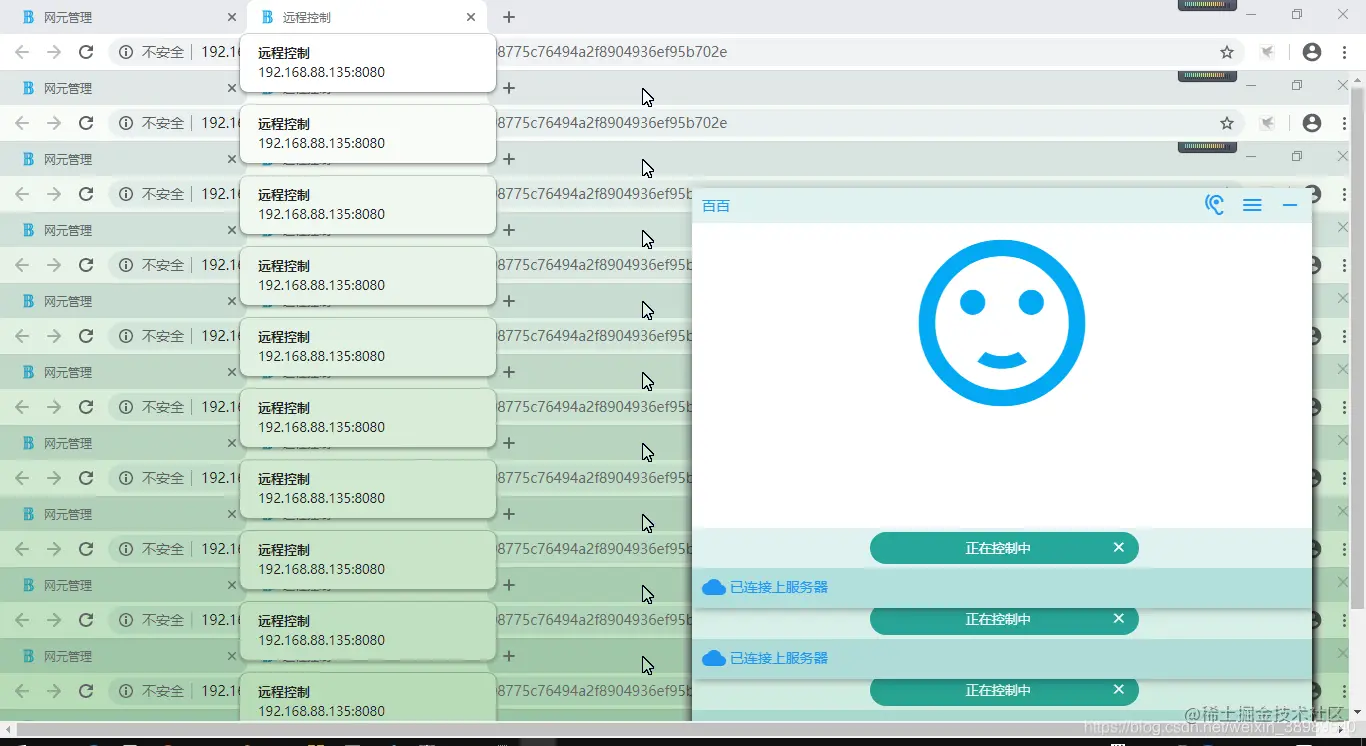The height and width of the screenshot is (746, 1366).
Task: Click the vertical scrollbar down arrow
Action: (x=1358, y=711)
